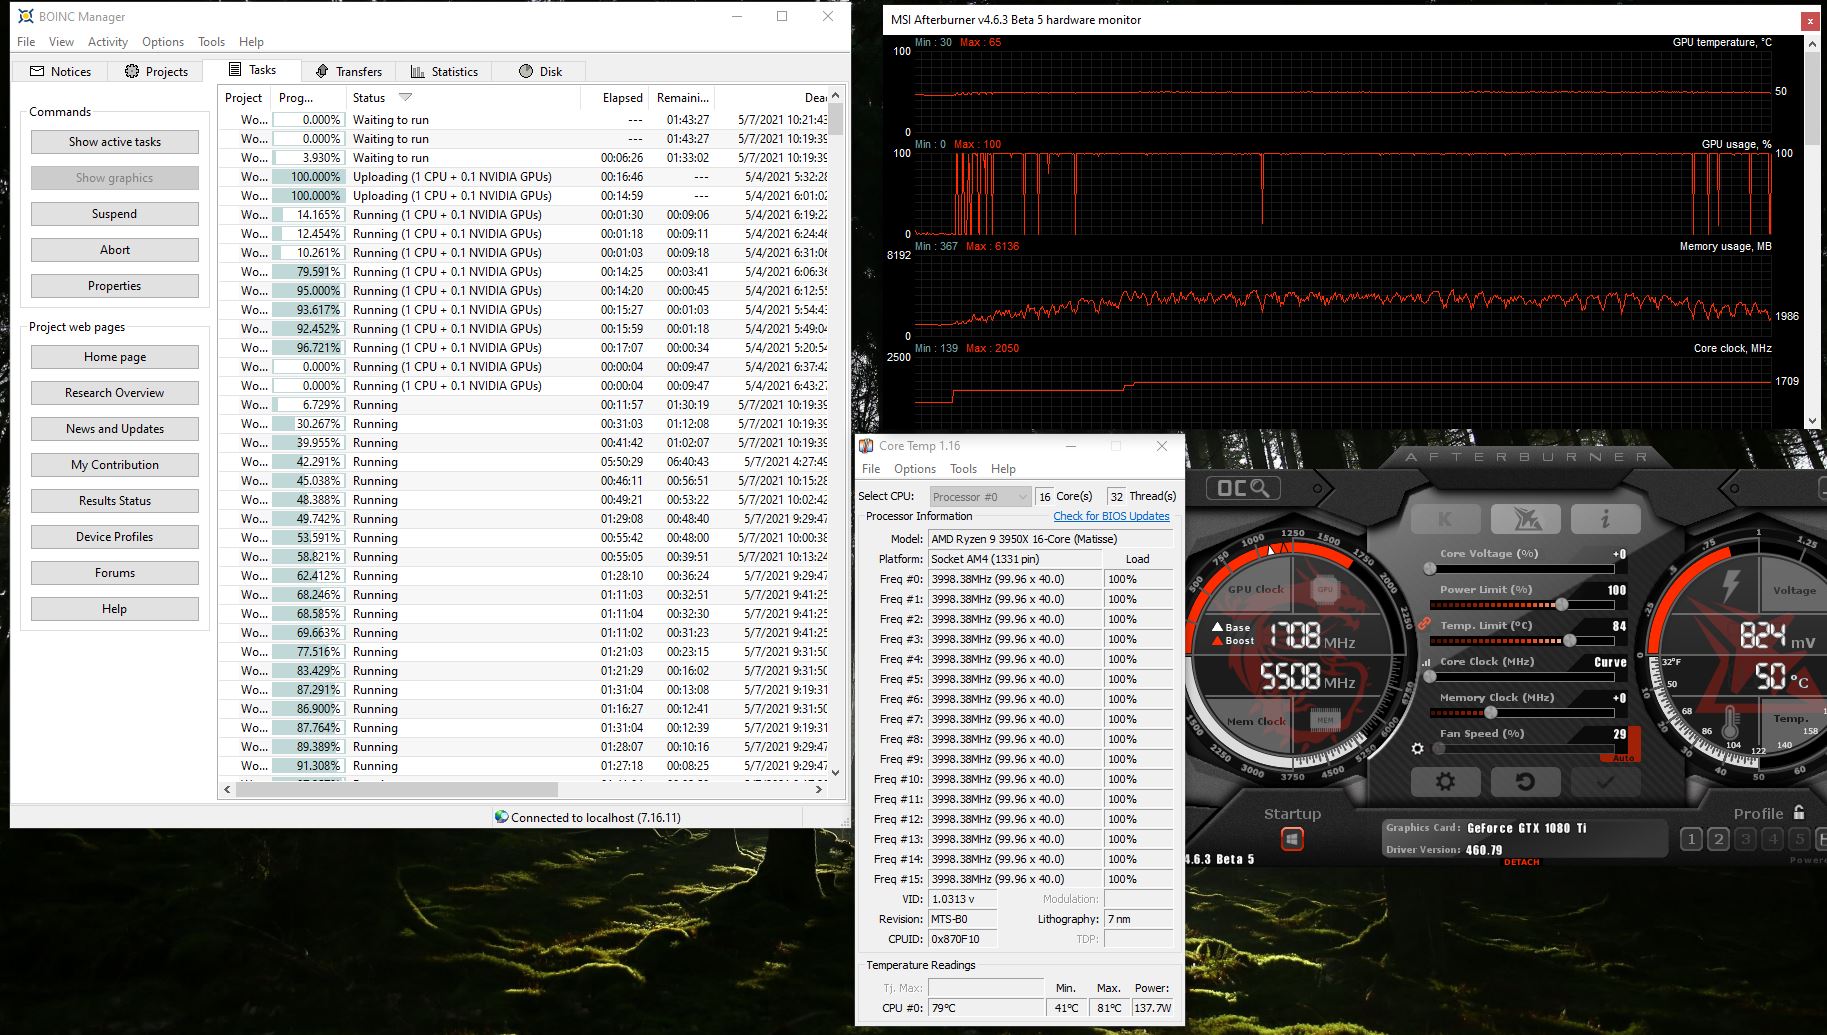Switch to the Projects tab in BOINC
The width and height of the screenshot is (1827, 1035).
point(156,71)
